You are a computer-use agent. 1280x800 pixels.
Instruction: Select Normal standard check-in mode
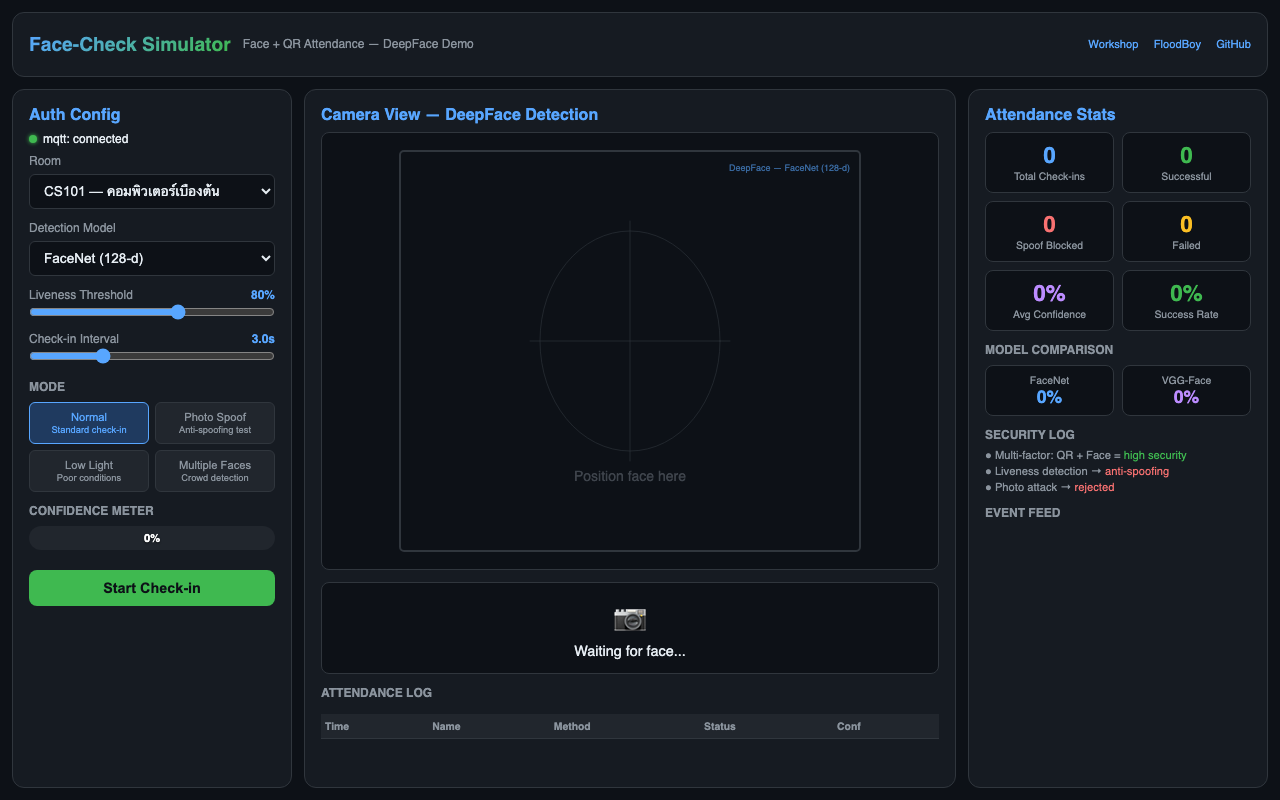pos(89,422)
